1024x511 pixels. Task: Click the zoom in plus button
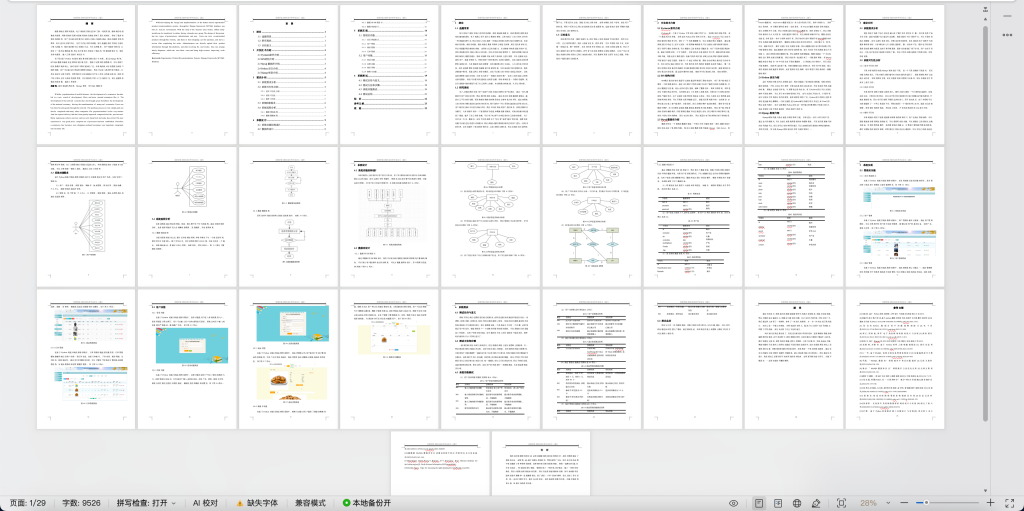click(991, 503)
